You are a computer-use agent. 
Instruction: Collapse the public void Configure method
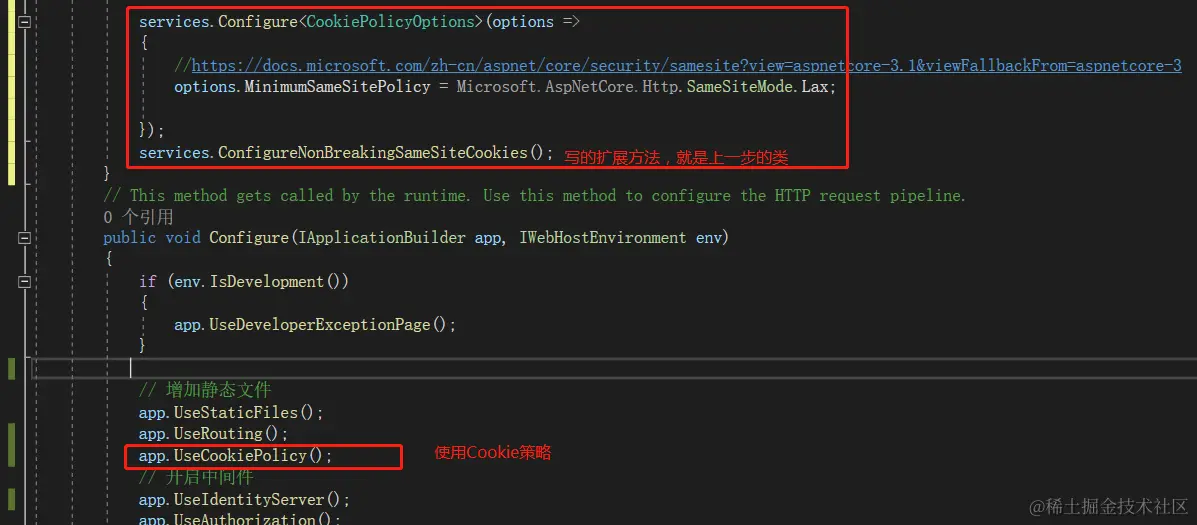pyautogui.click(x=25, y=238)
